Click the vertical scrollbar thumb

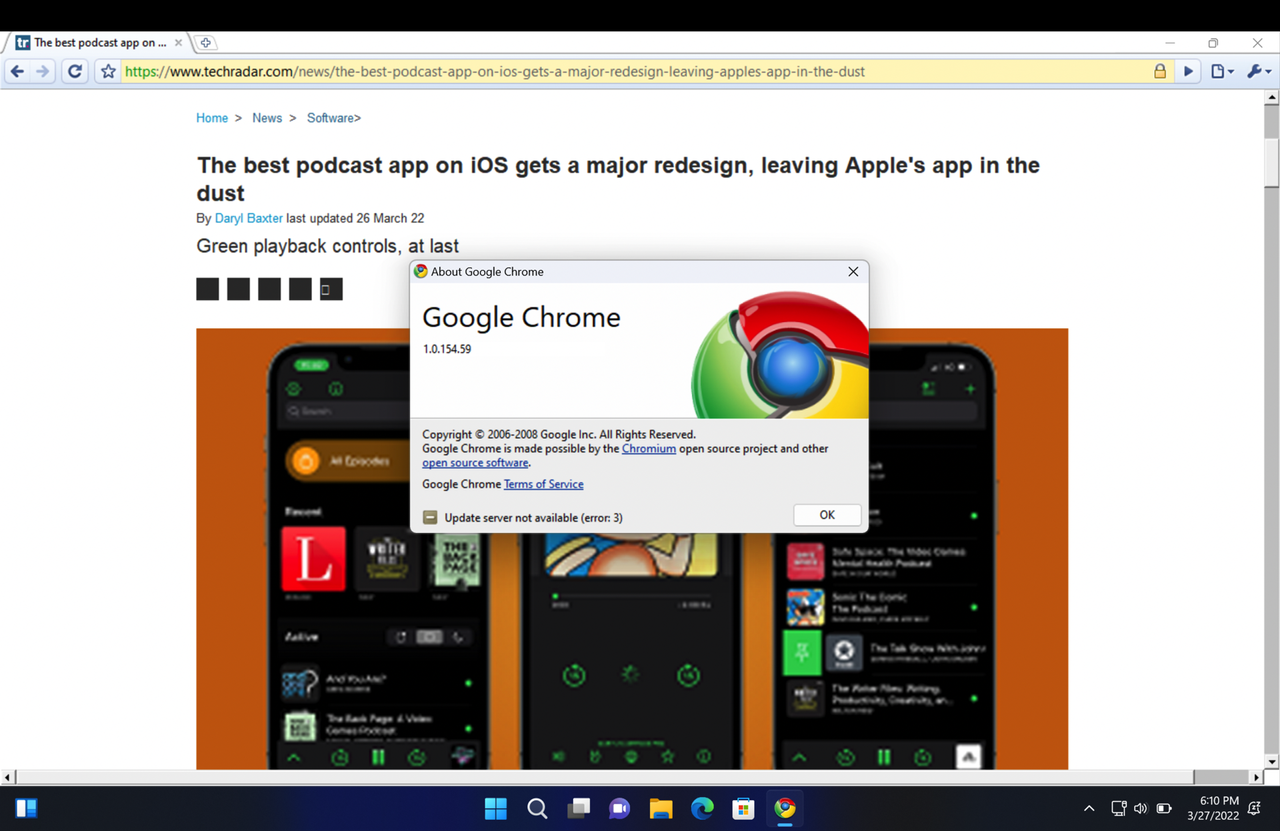pyautogui.click(x=1272, y=162)
